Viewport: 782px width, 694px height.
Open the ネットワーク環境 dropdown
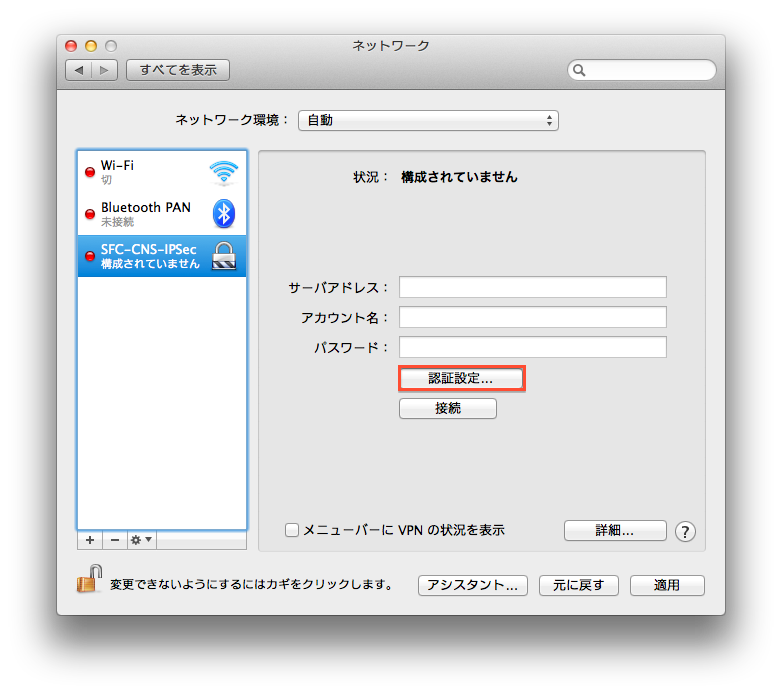point(427,120)
